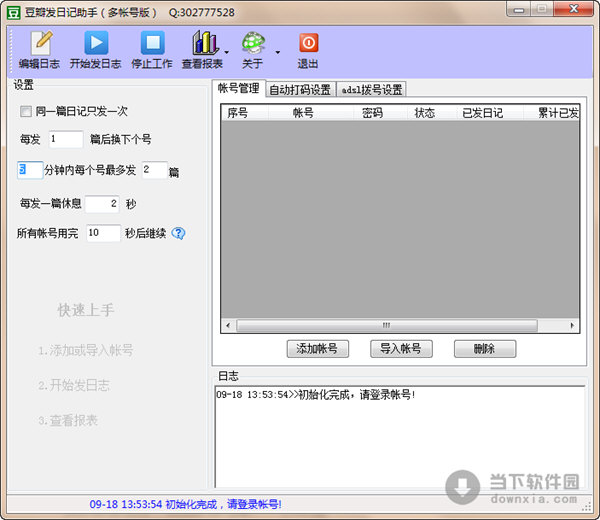The width and height of the screenshot is (600, 520).
Task: Click the 添加帐号 button
Action: 318,349
